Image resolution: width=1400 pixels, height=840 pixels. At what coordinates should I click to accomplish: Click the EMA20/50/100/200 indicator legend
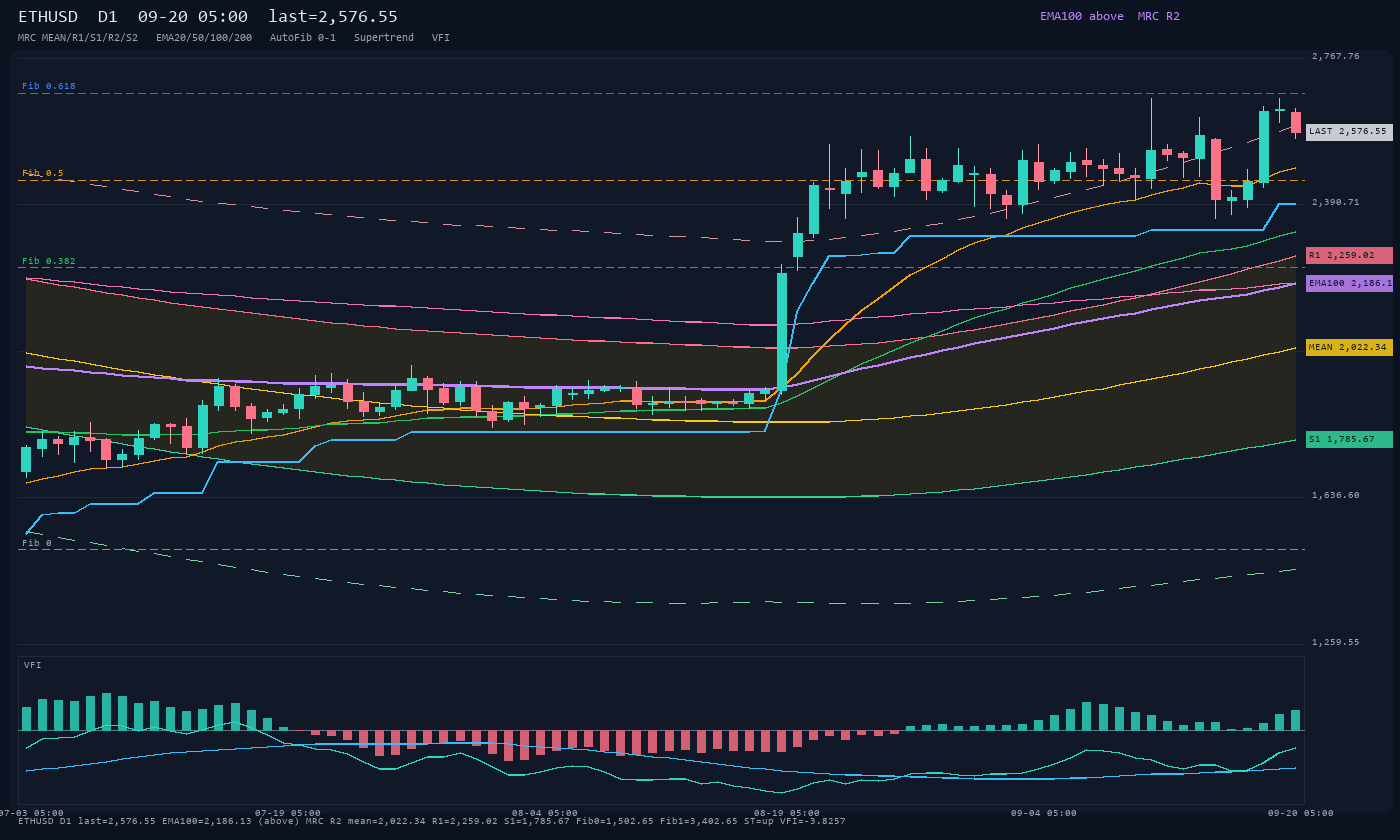pyautogui.click(x=204, y=38)
